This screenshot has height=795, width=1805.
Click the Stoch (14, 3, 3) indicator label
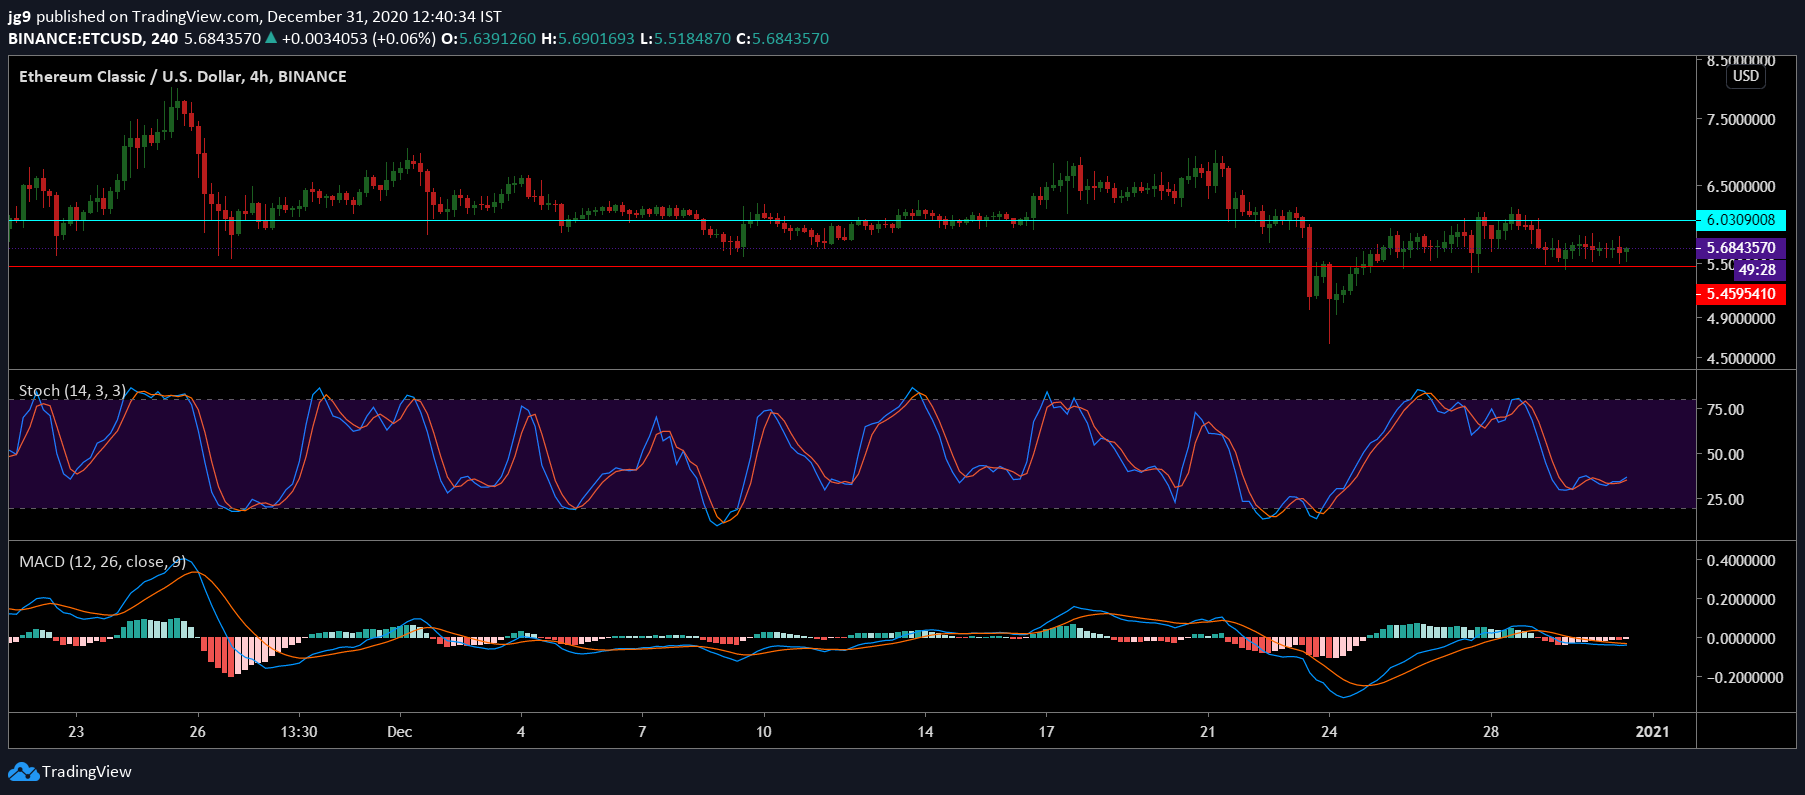coord(73,391)
